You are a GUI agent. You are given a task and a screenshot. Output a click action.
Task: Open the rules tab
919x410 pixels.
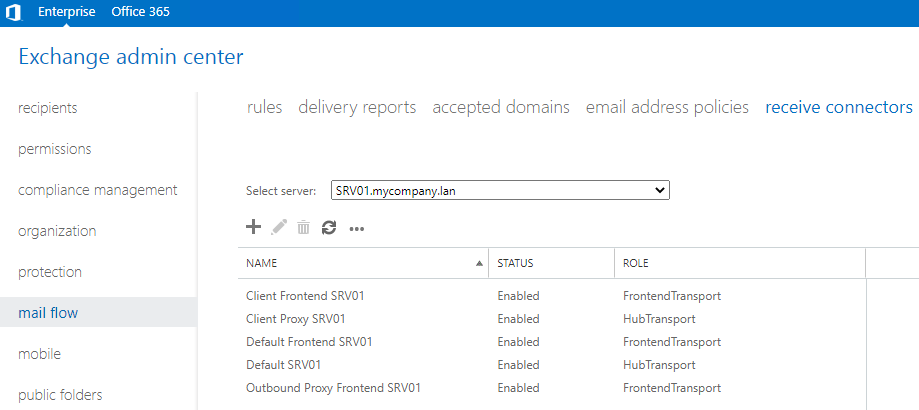pyautogui.click(x=264, y=107)
